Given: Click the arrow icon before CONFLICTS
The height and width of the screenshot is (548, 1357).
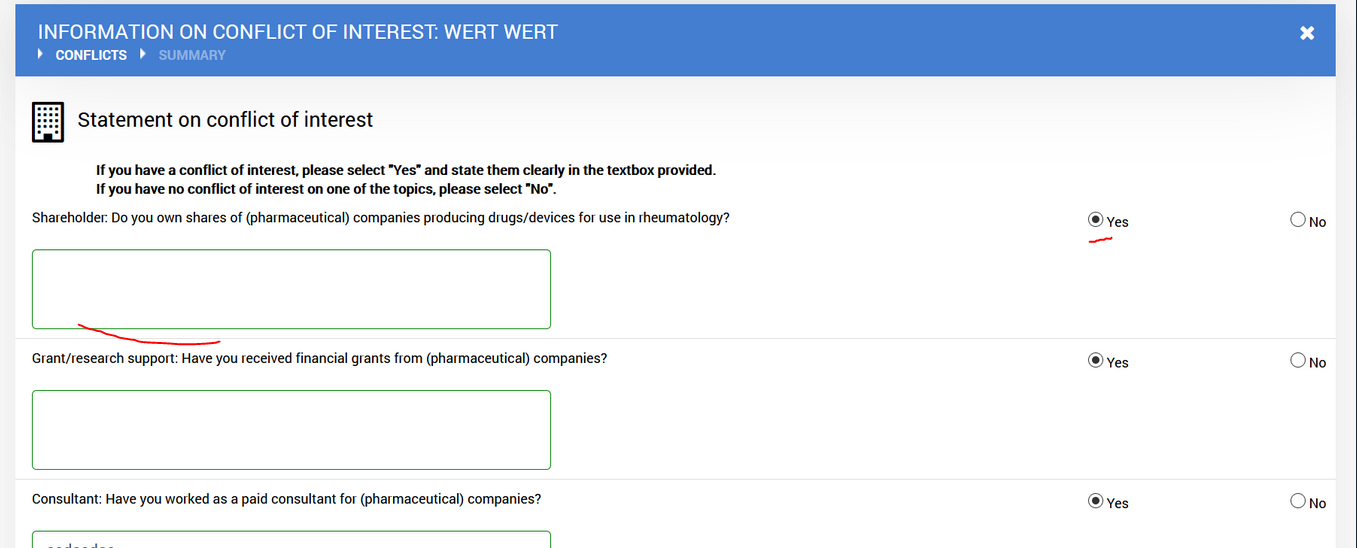Looking at the screenshot, I should (x=40, y=54).
